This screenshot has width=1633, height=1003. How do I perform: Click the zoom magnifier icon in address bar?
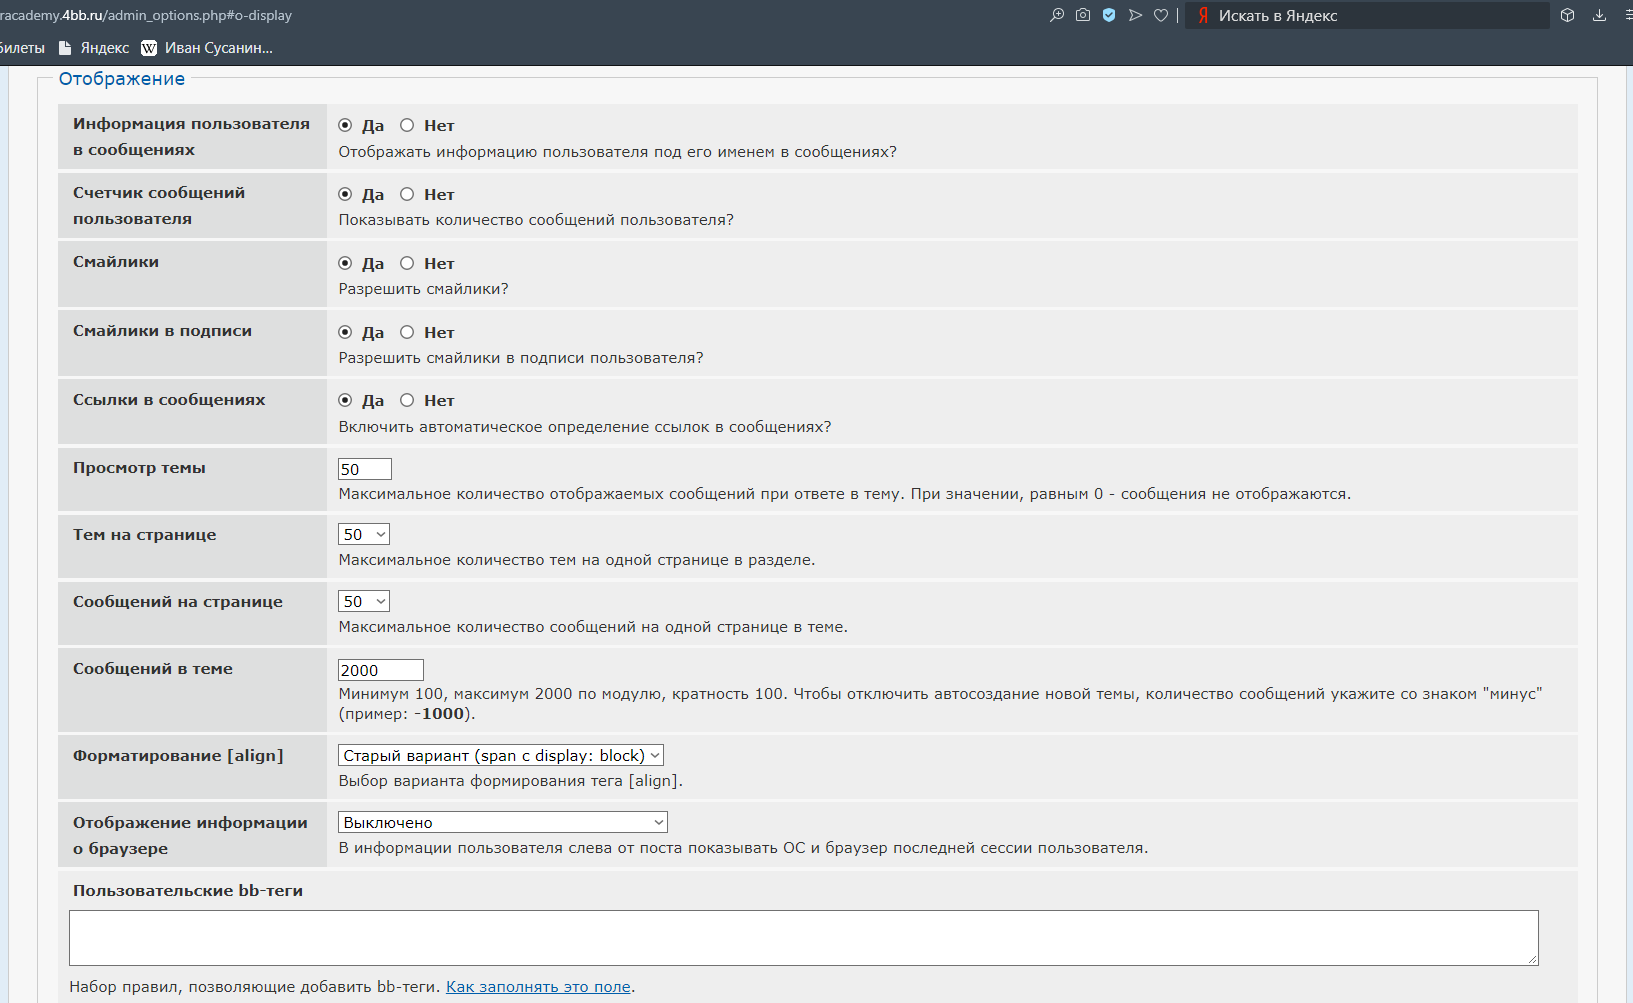[x=1057, y=15]
